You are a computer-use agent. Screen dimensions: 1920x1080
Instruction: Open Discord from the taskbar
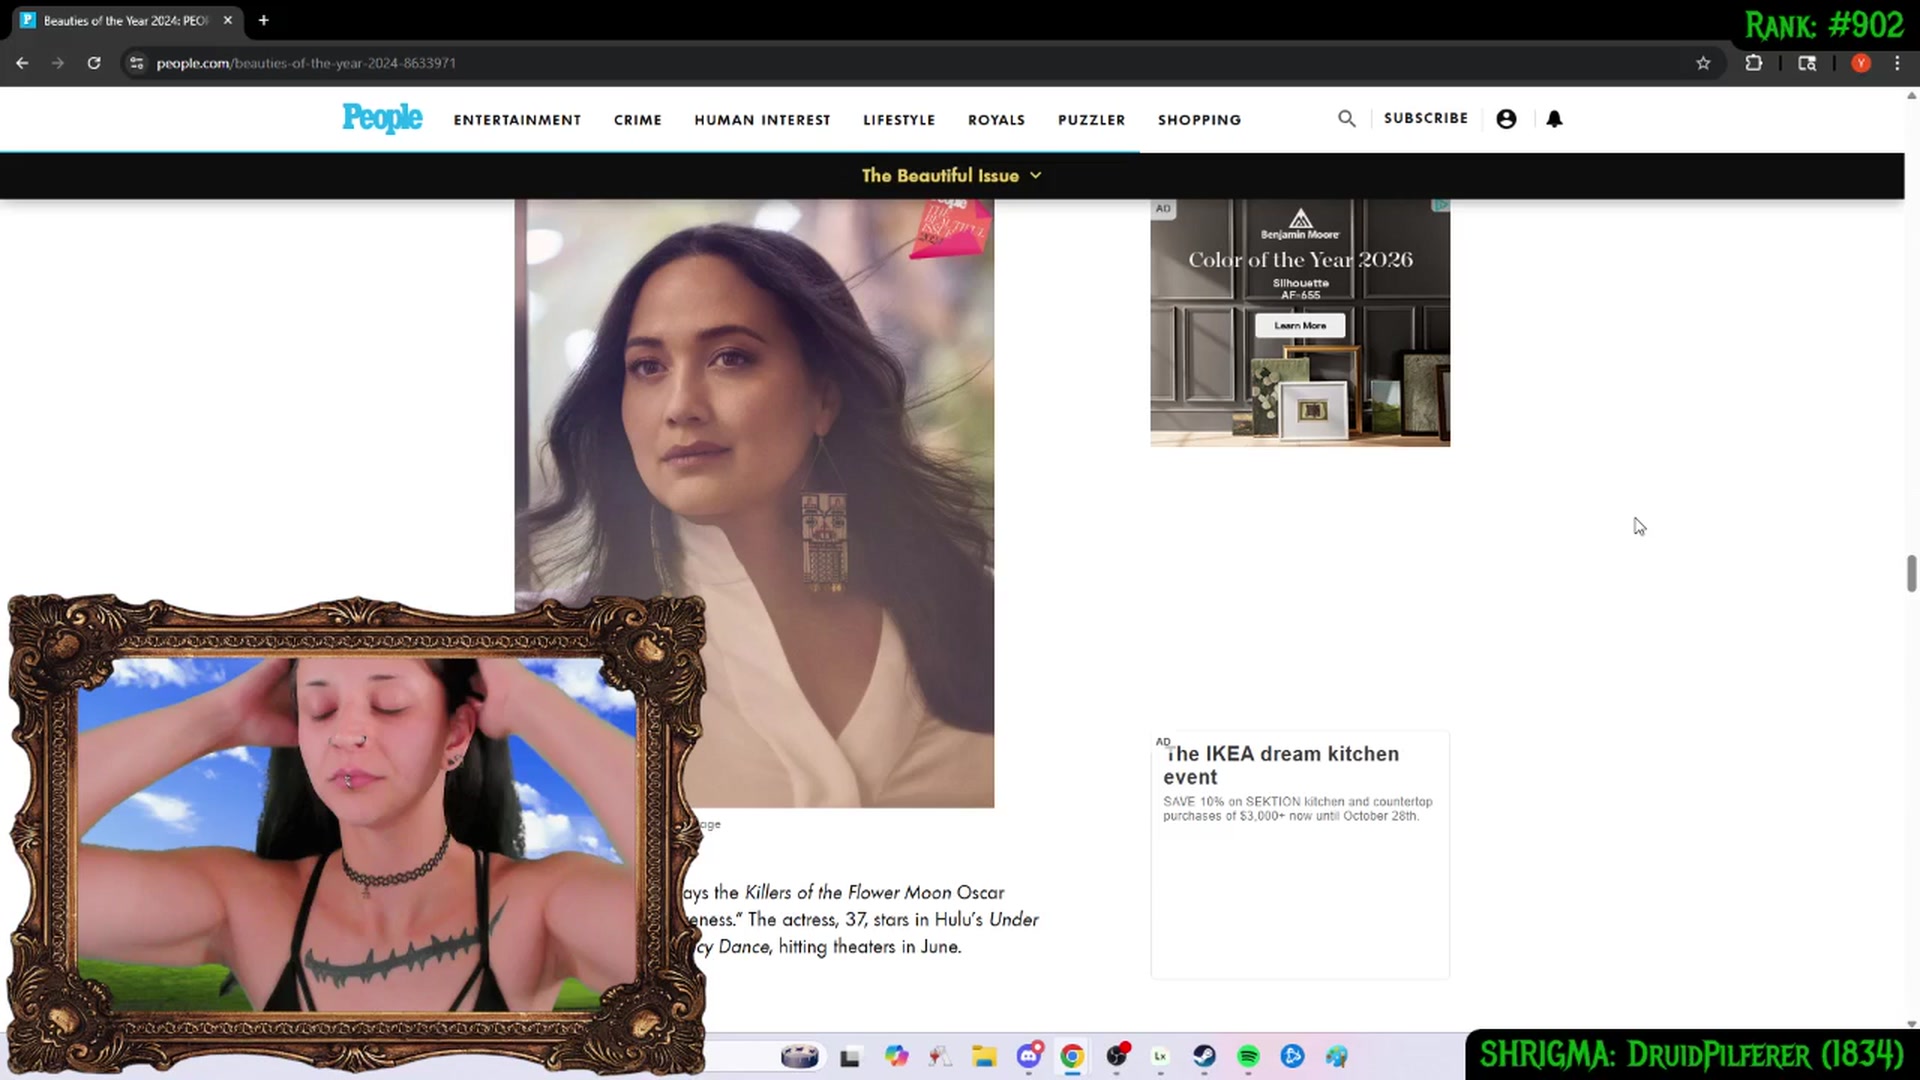(x=1029, y=1056)
